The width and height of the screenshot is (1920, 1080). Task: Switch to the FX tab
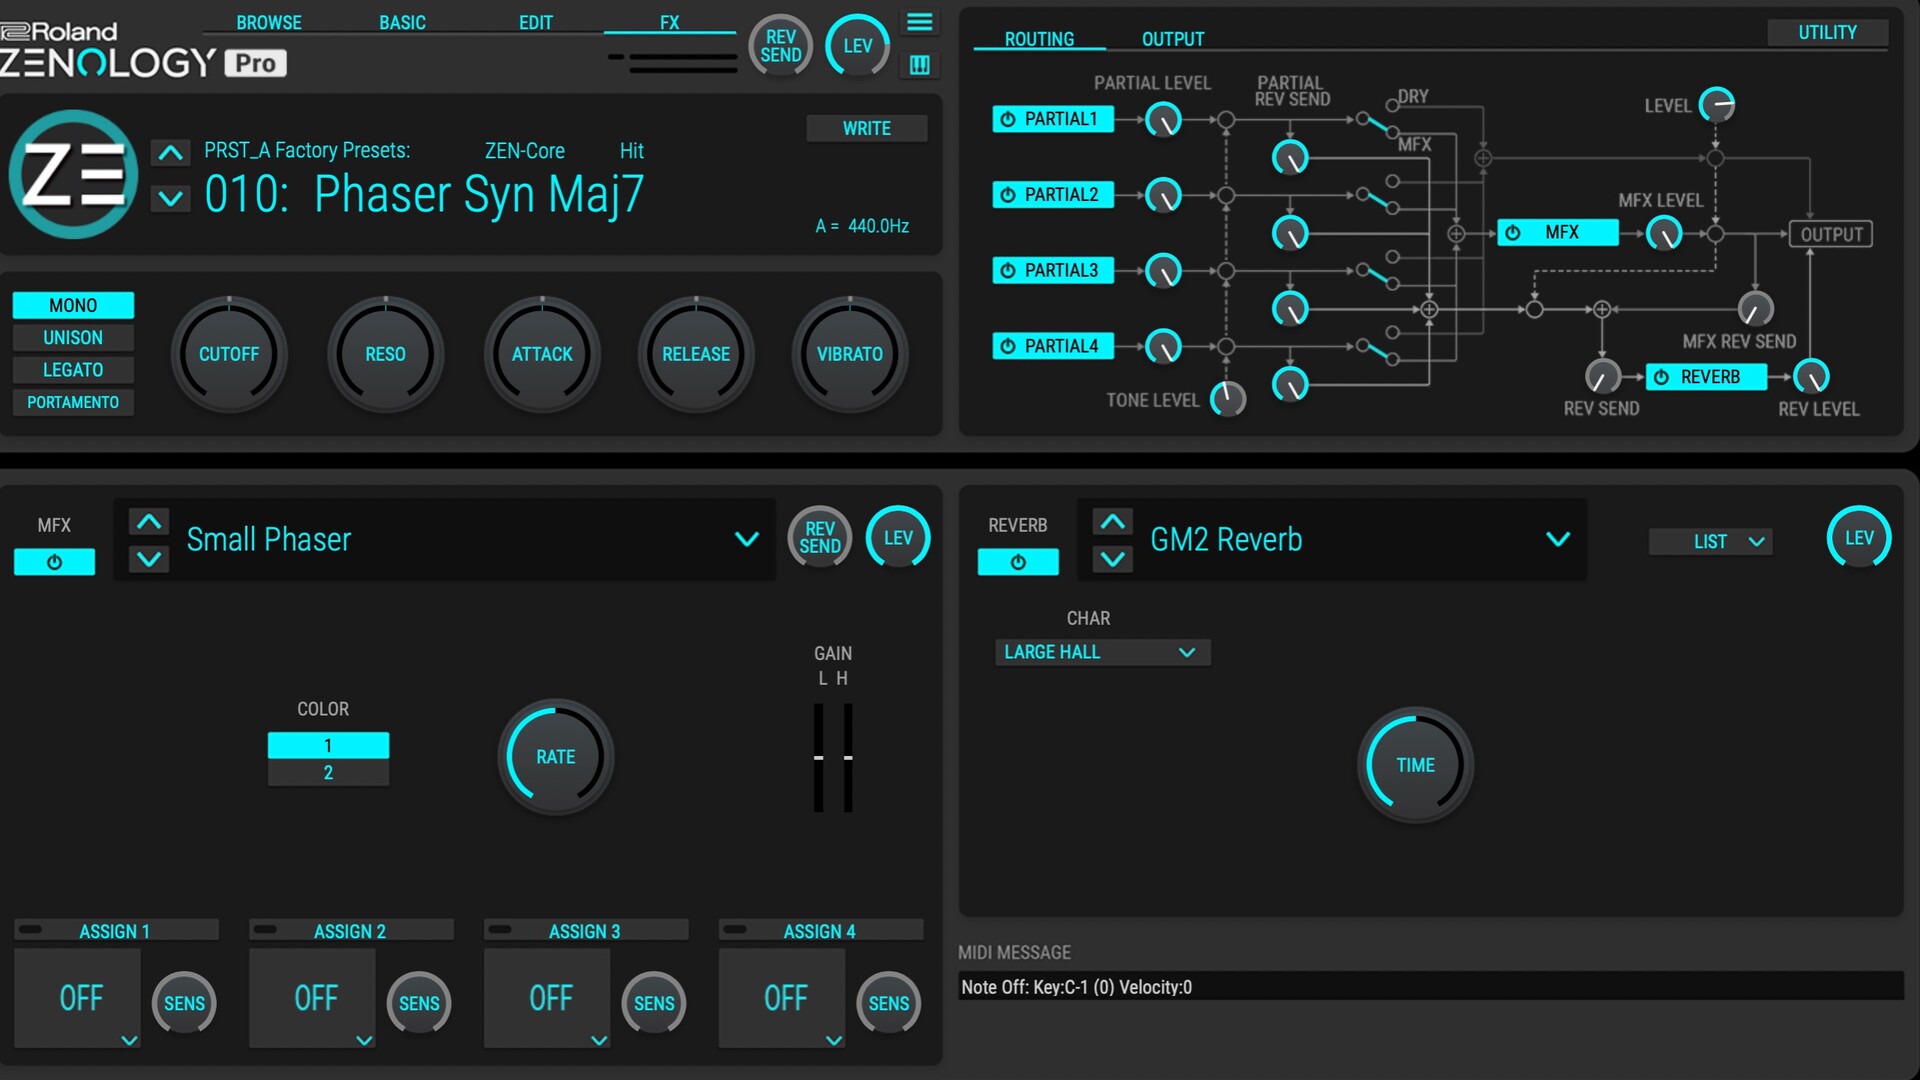pyautogui.click(x=669, y=22)
